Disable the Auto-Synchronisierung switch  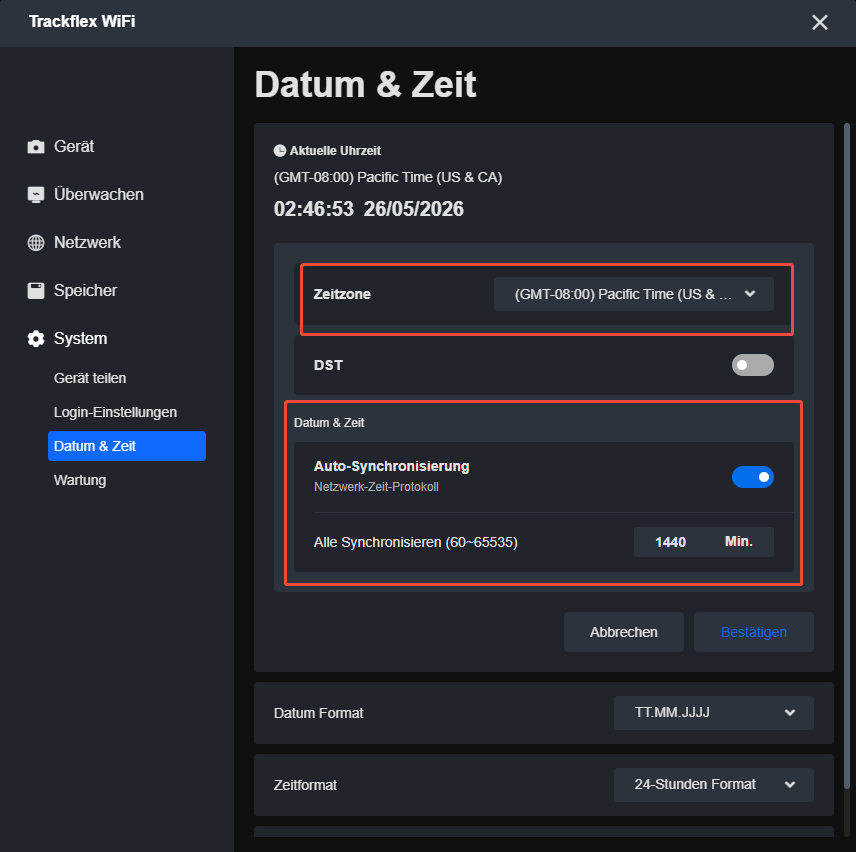point(752,477)
